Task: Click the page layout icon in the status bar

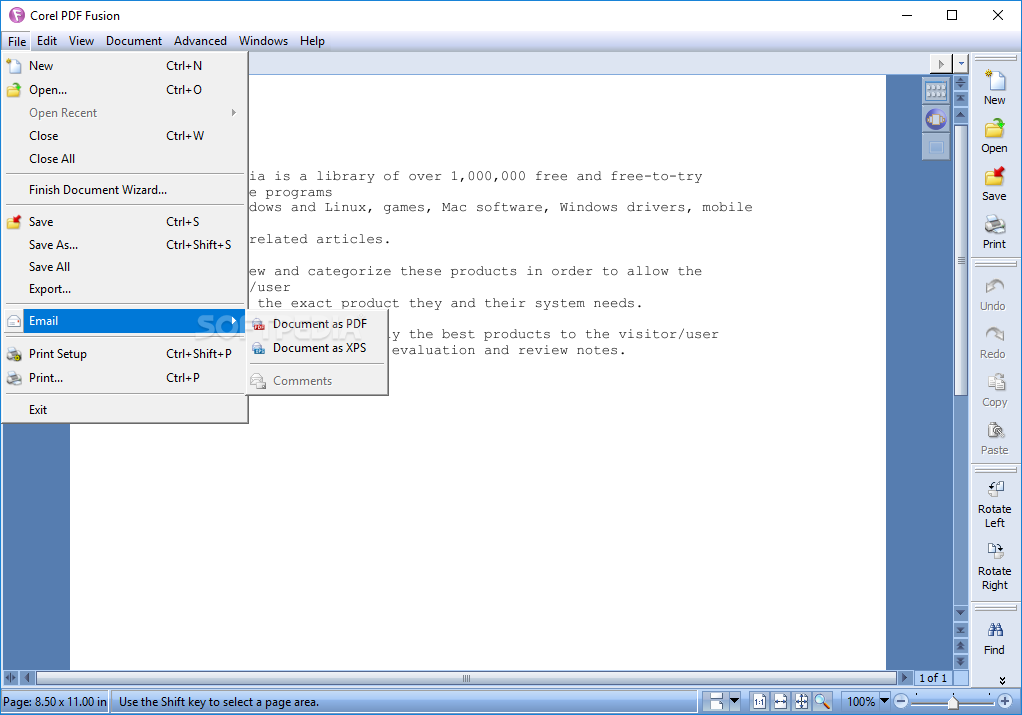Action: (716, 702)
